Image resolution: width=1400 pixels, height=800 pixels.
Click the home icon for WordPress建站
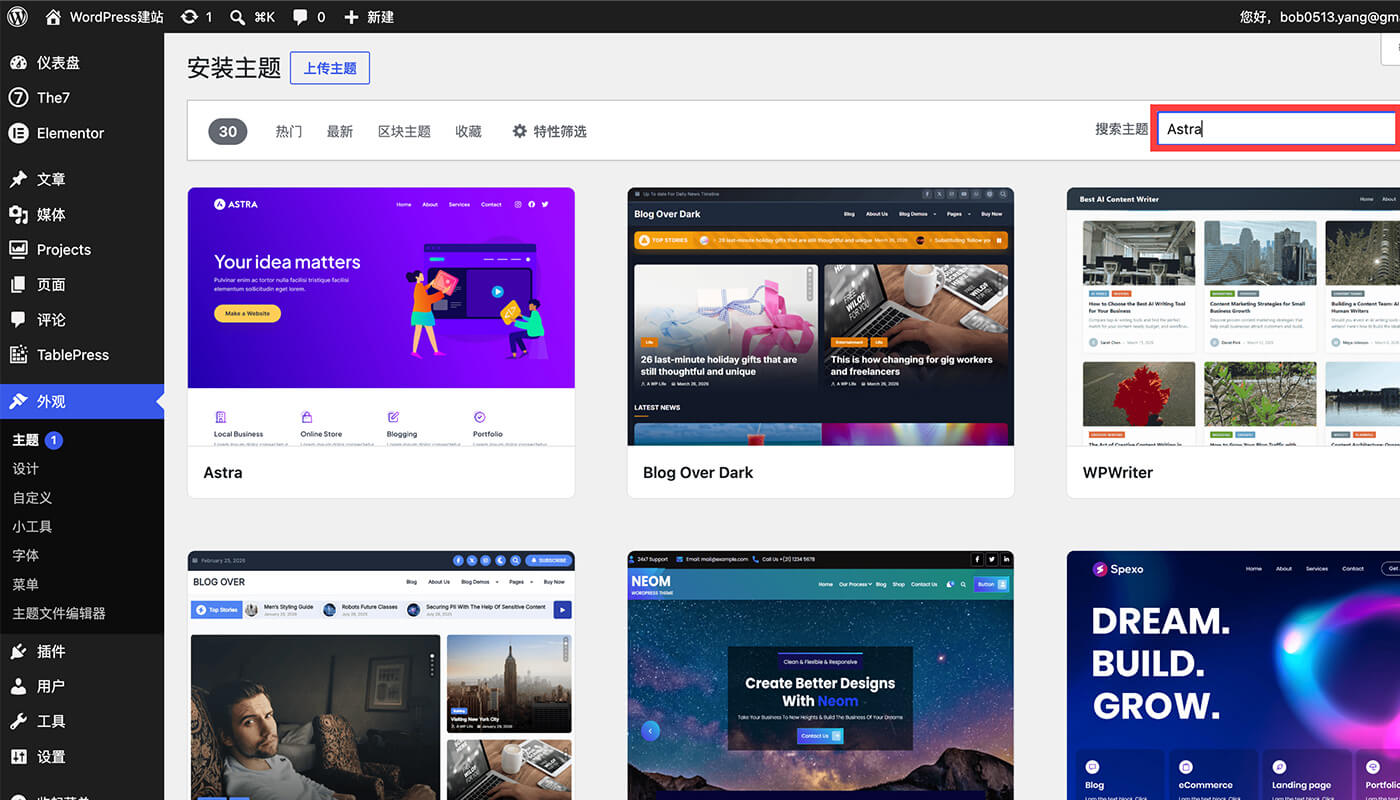[x=53, y=17]
